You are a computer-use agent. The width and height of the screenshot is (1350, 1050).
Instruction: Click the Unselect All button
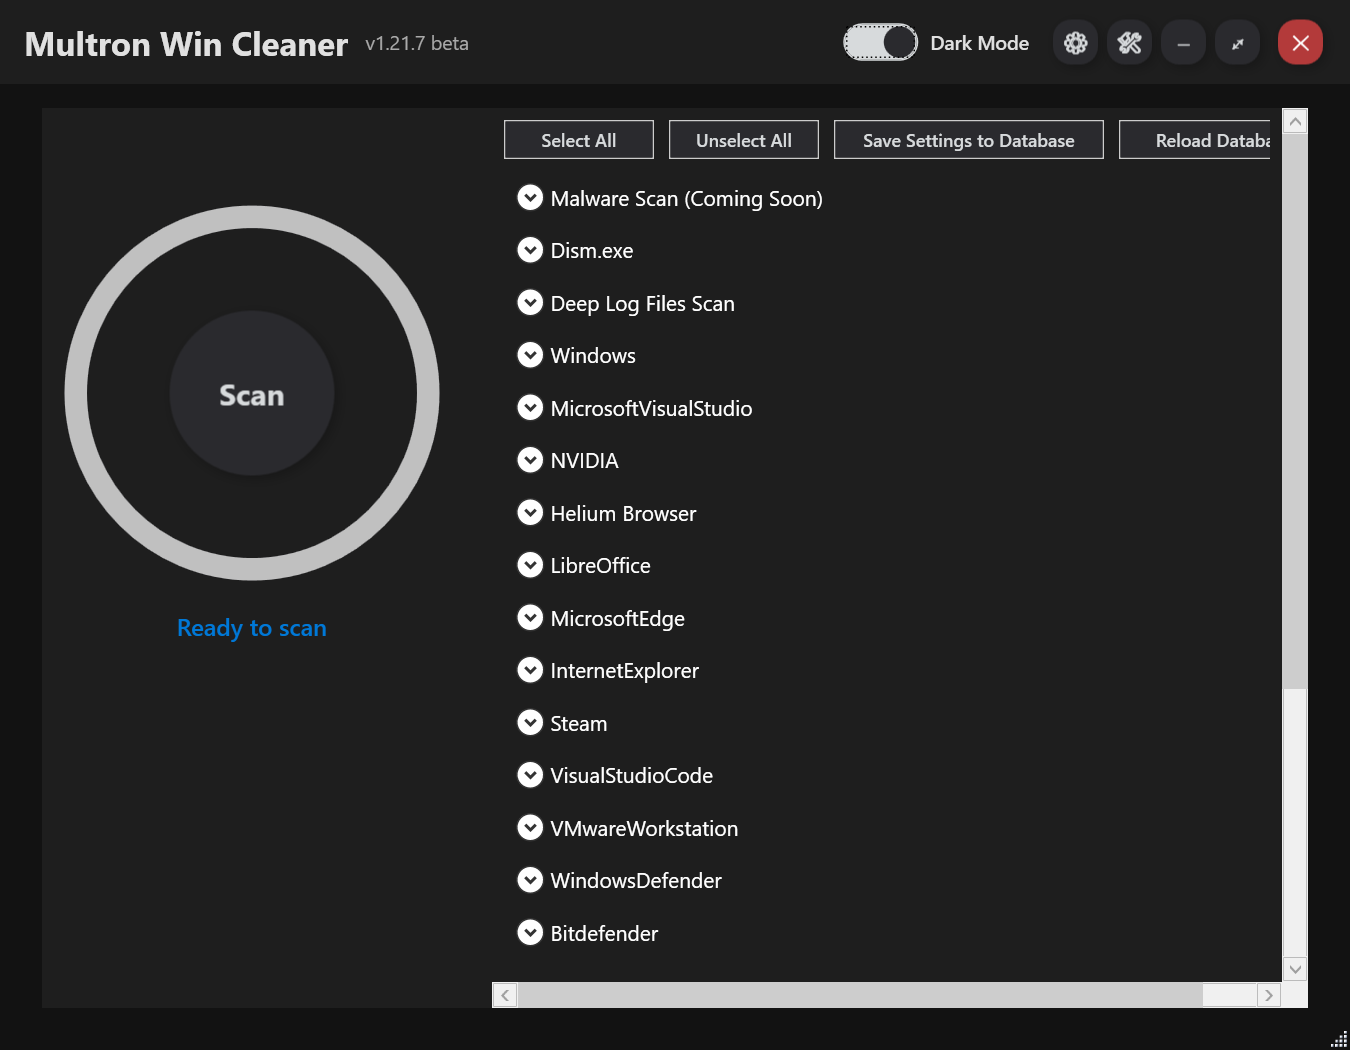click(744, 140)
